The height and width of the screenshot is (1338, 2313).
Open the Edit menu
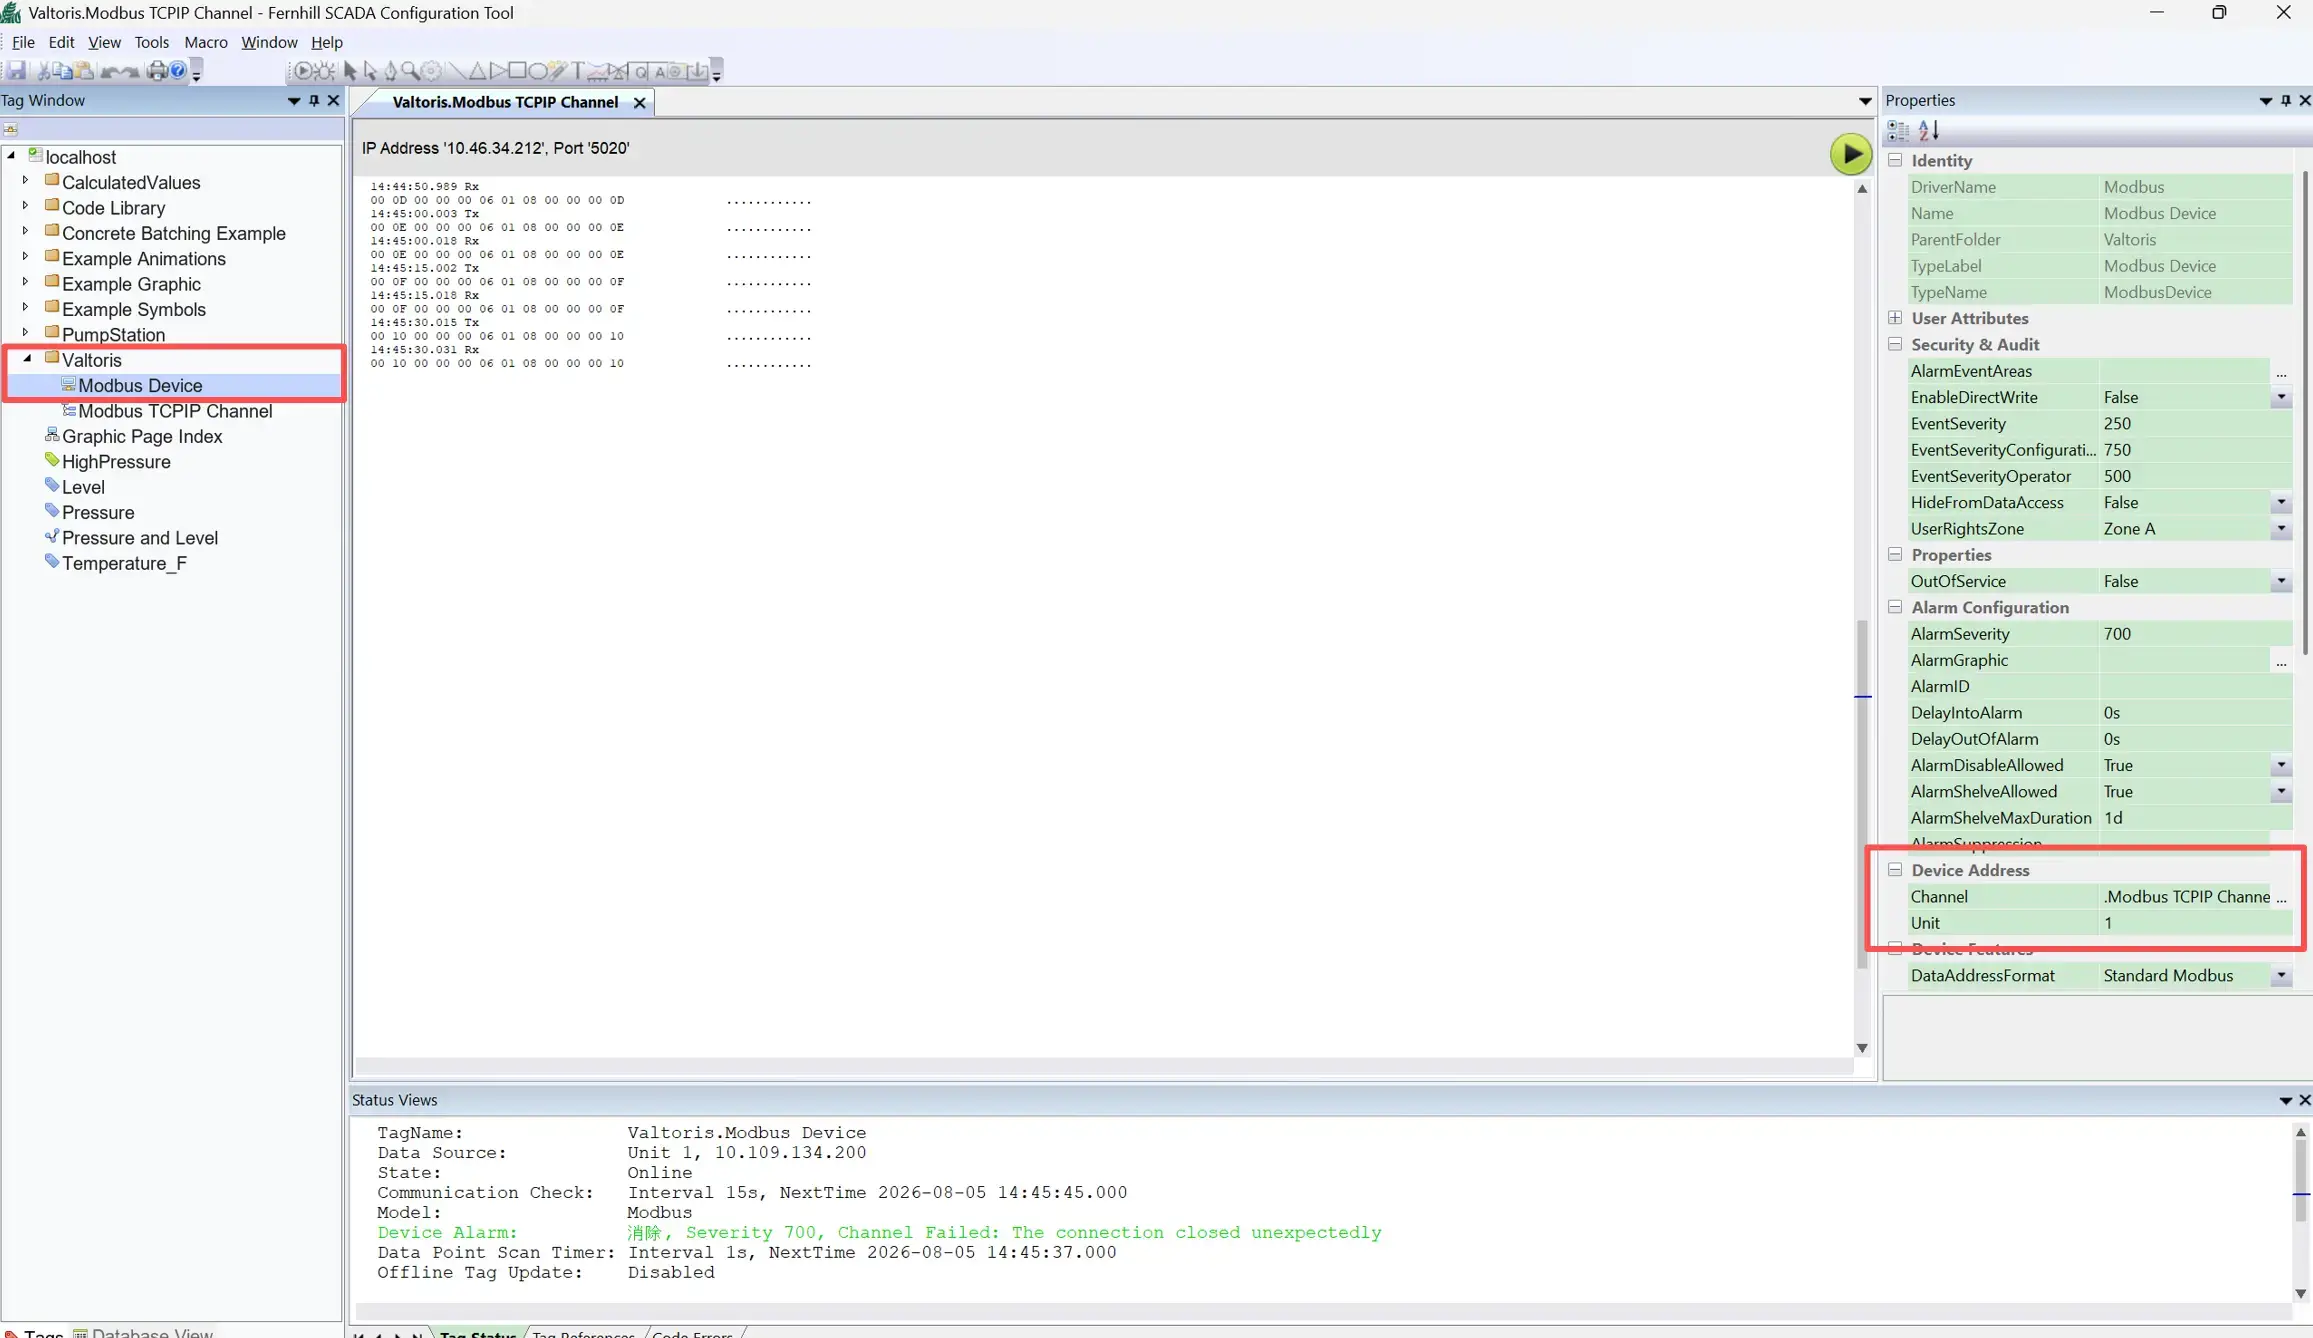(x=61, y=42)
